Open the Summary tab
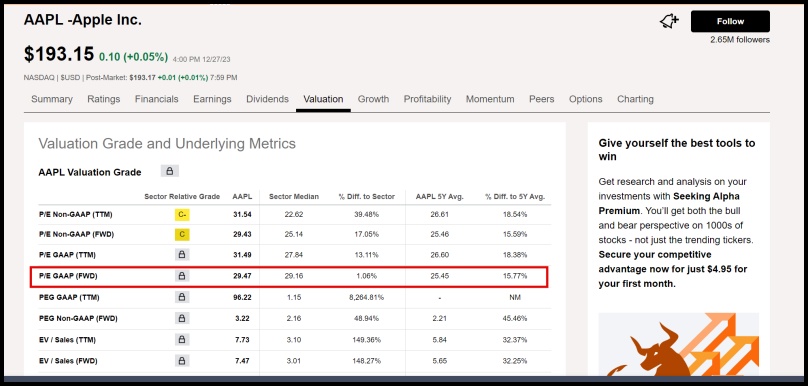The width and height of the screenshot is (808, 386). pyautogui.click(x=52, y=99)
